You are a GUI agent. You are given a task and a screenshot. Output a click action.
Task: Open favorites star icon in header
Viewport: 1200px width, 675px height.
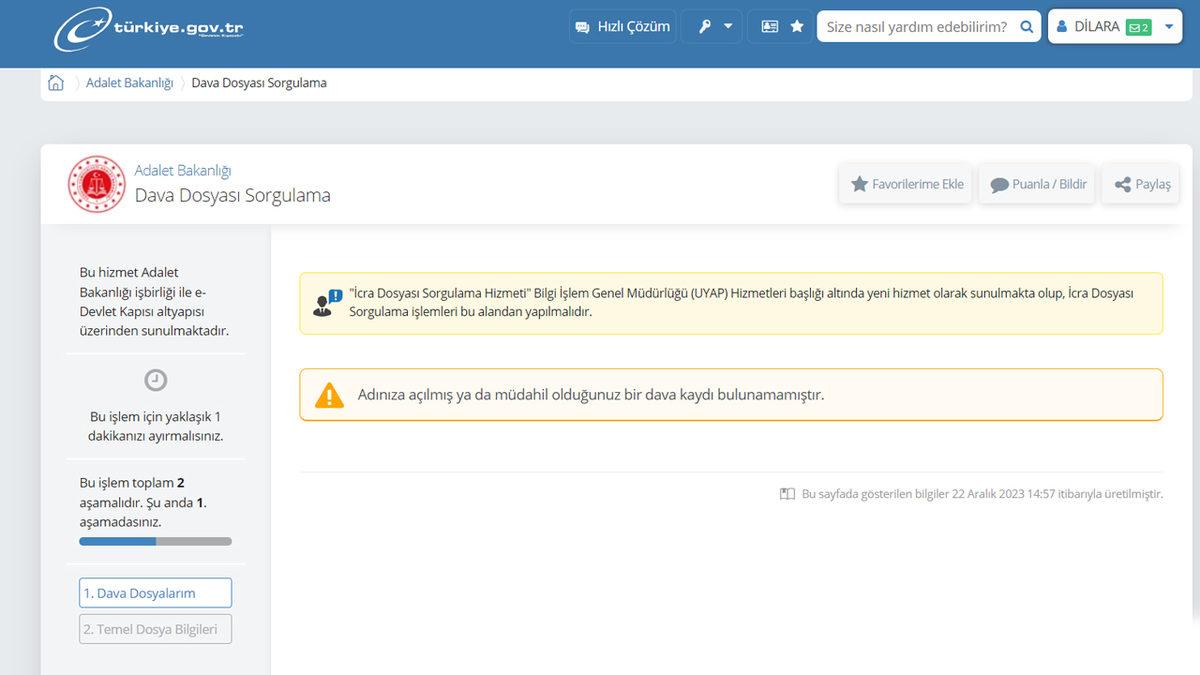pyautogui.click(x=797, y=27)
